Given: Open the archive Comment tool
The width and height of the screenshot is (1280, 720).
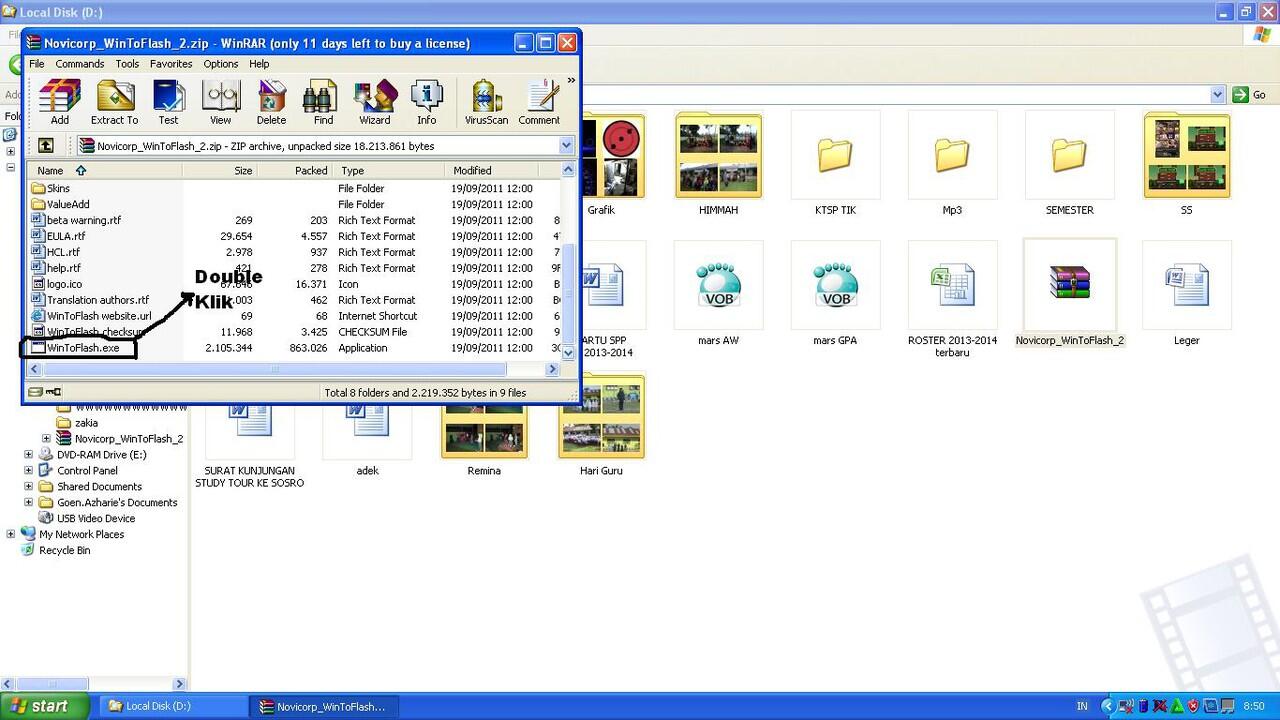Looking at the screenshot, I should click(x=539, y=103).
